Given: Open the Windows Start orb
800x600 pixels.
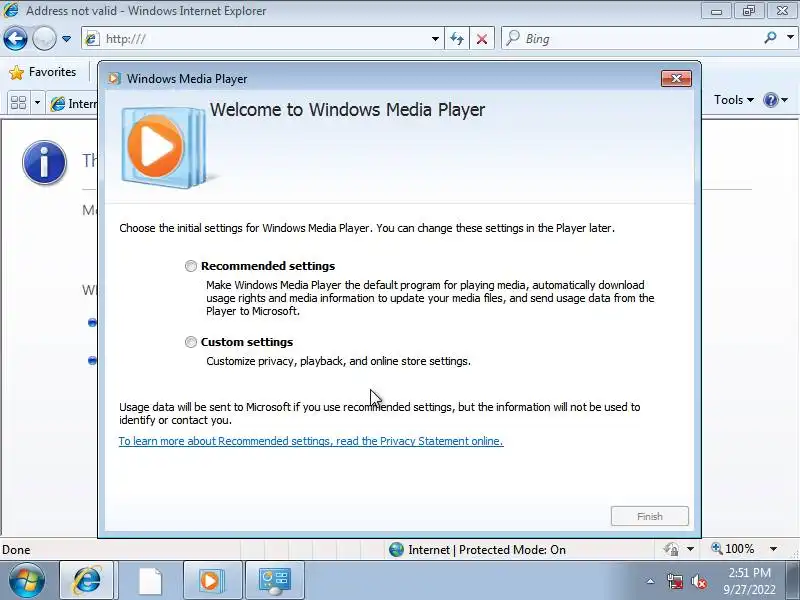Looking at the screenshot, I should point(27,580).
